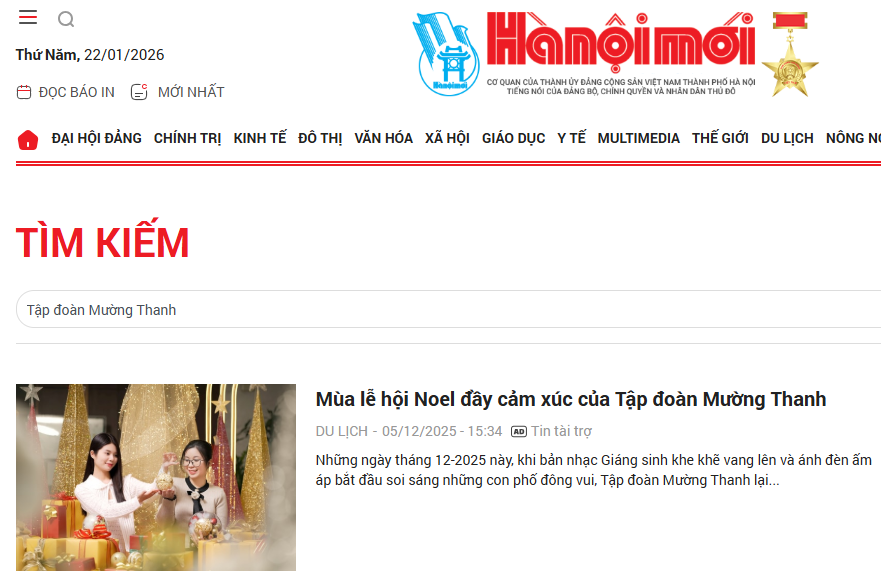Open the Multimedia section

click(638, 138)
